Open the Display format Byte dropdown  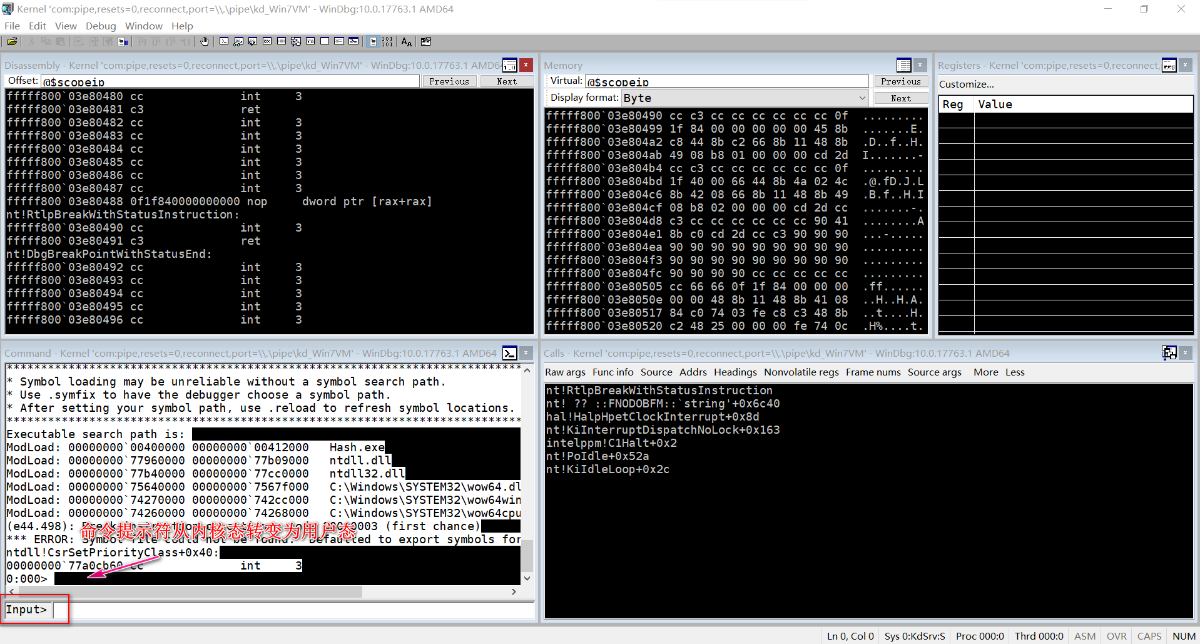(745, 98)
